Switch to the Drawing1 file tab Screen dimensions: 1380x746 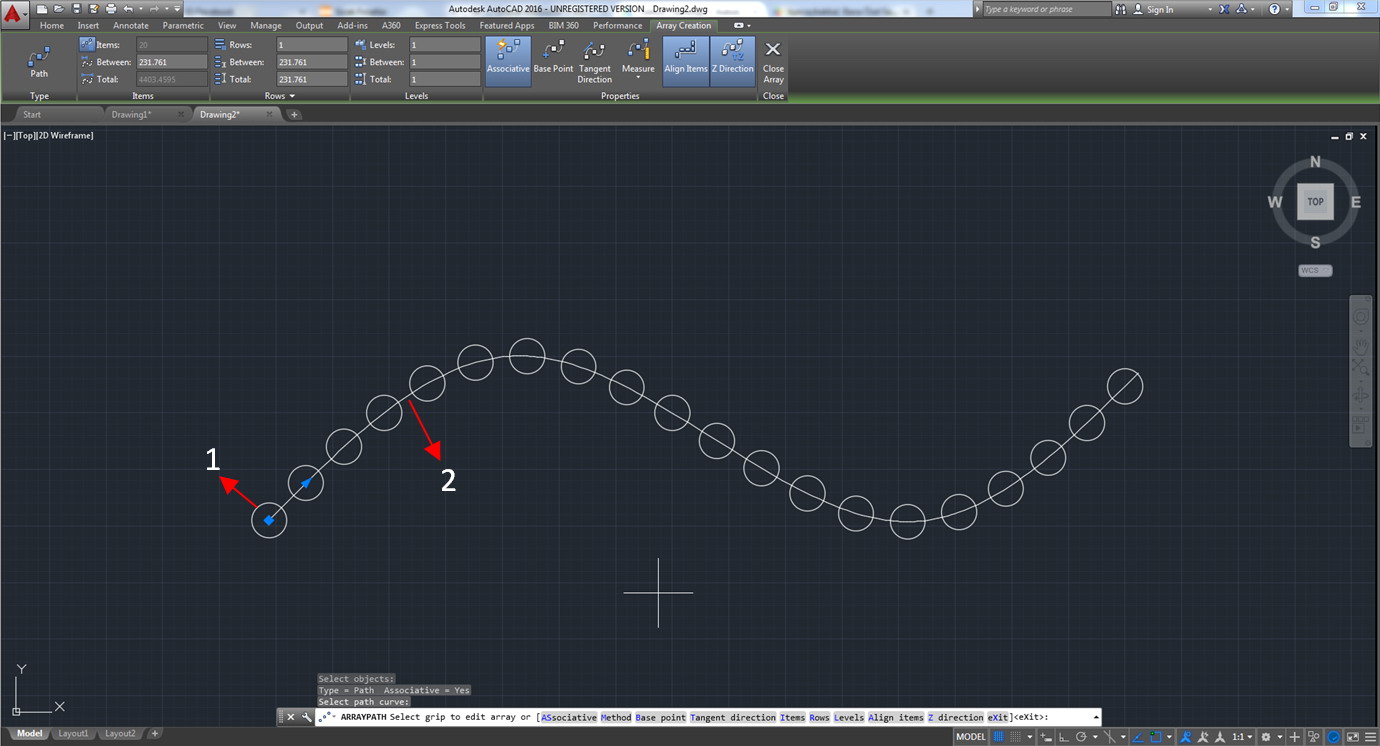point(130,114)
